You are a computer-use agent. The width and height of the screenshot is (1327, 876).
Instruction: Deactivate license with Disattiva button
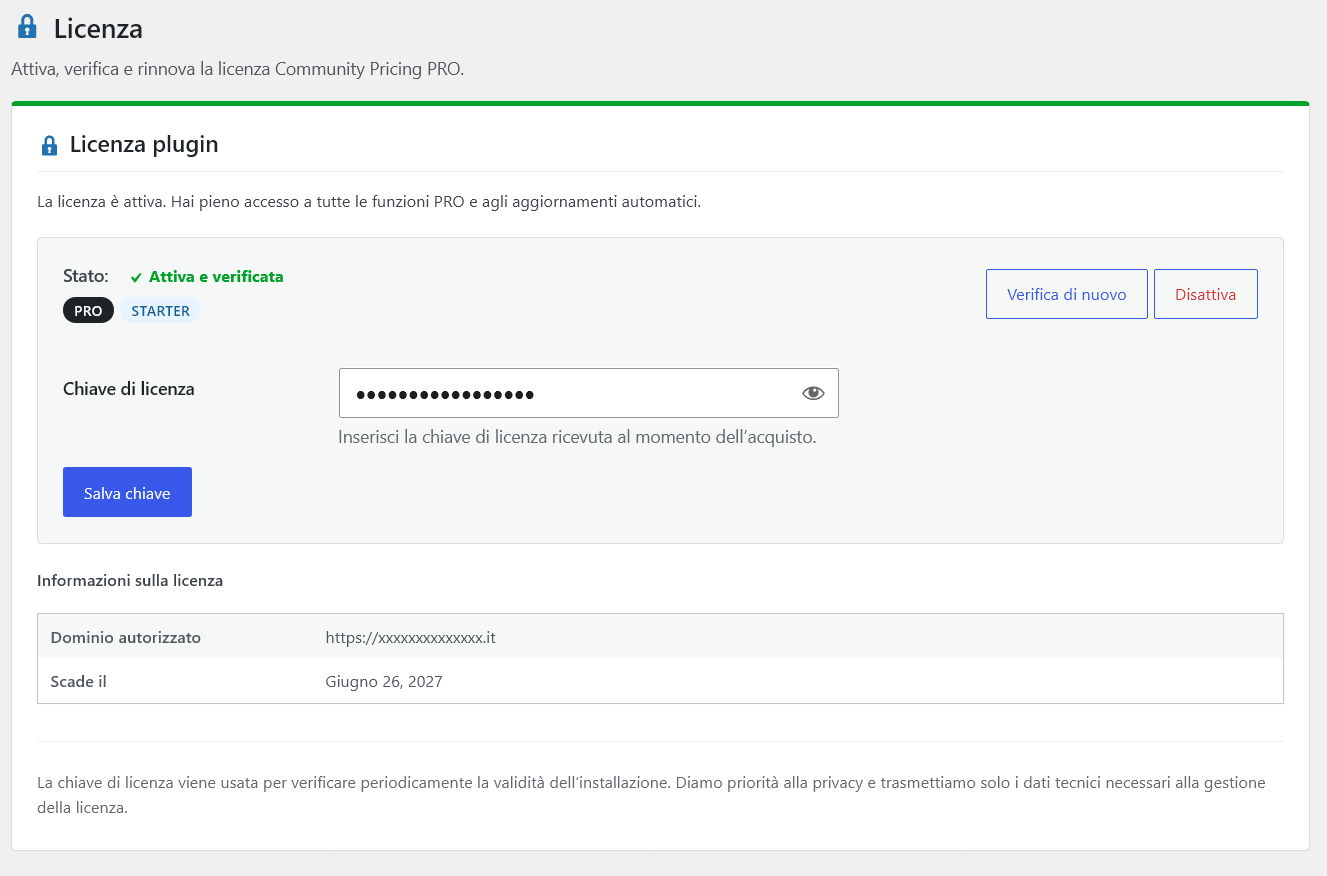(1205, 294)
